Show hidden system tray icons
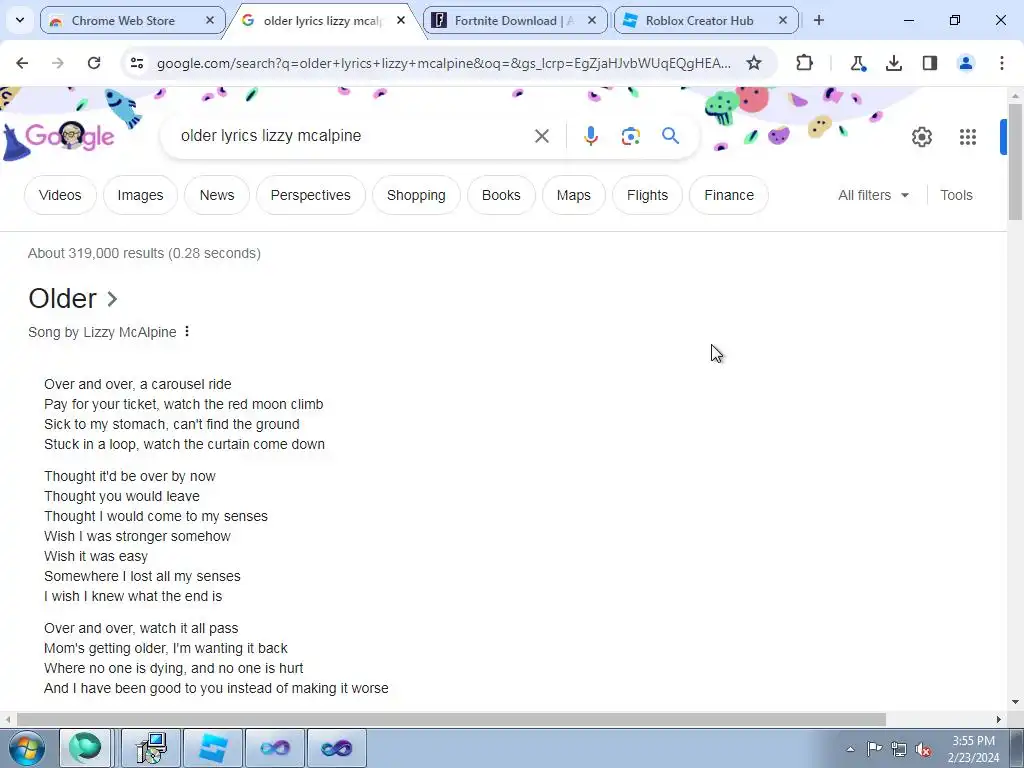The image size is (1024, 768). point(850,749)
